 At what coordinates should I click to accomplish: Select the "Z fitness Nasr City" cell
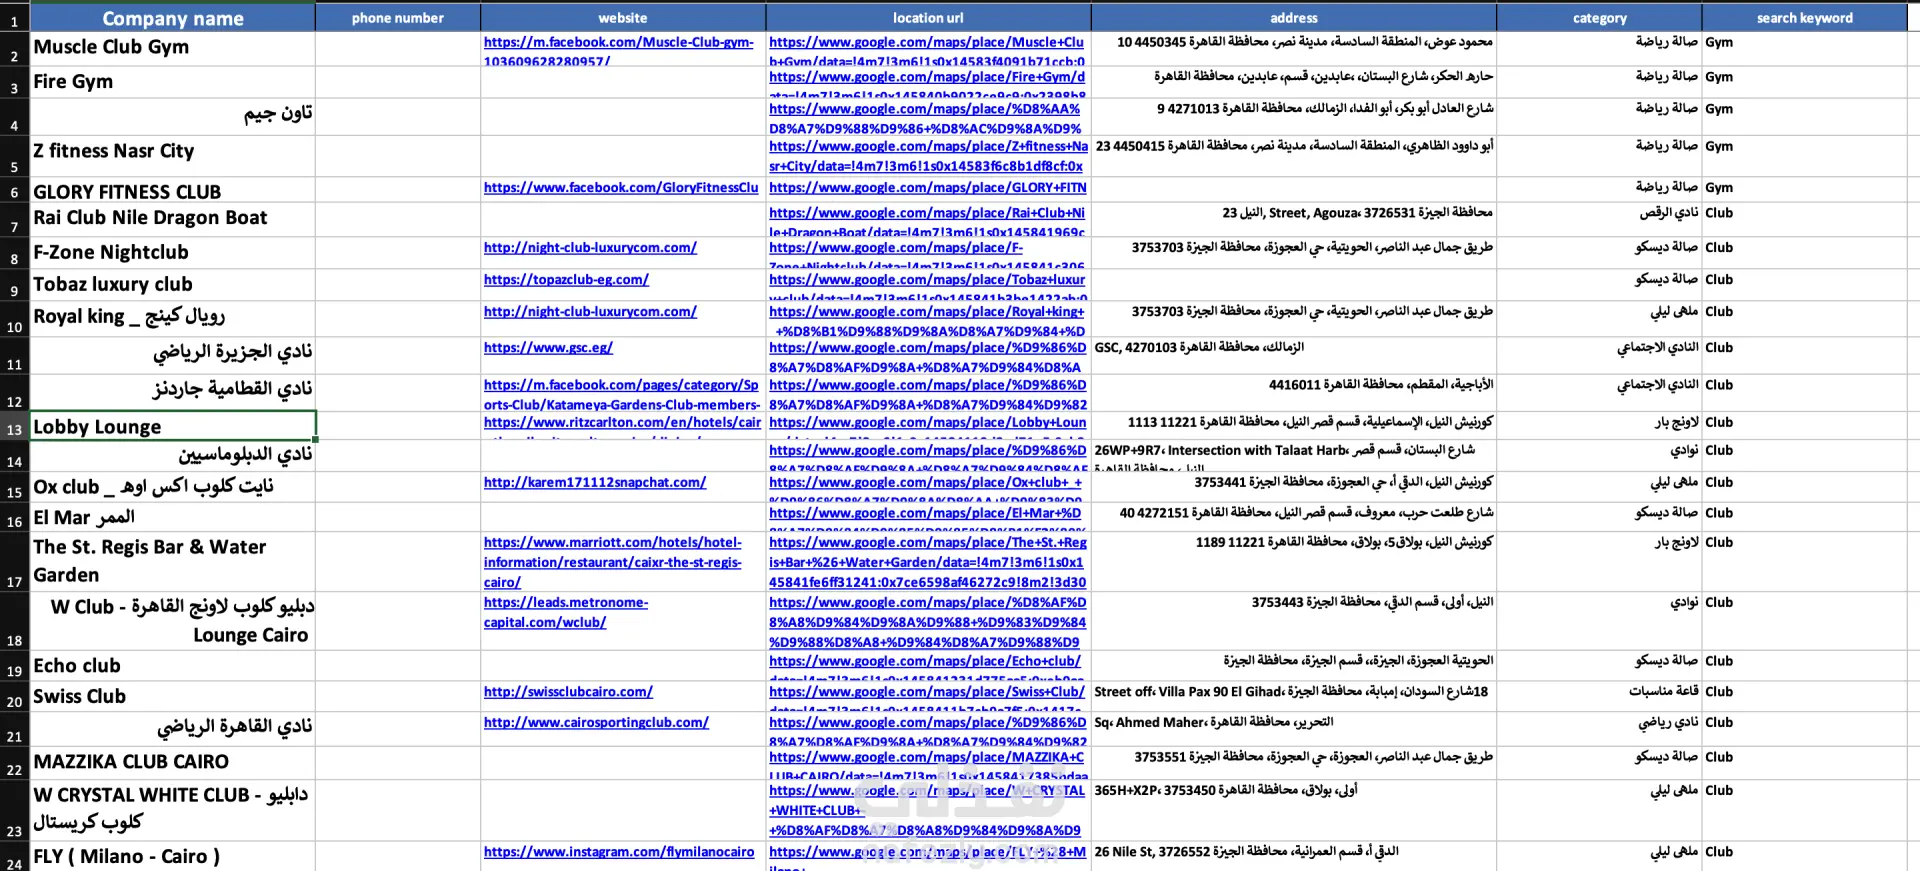click(x=173, y=156)
